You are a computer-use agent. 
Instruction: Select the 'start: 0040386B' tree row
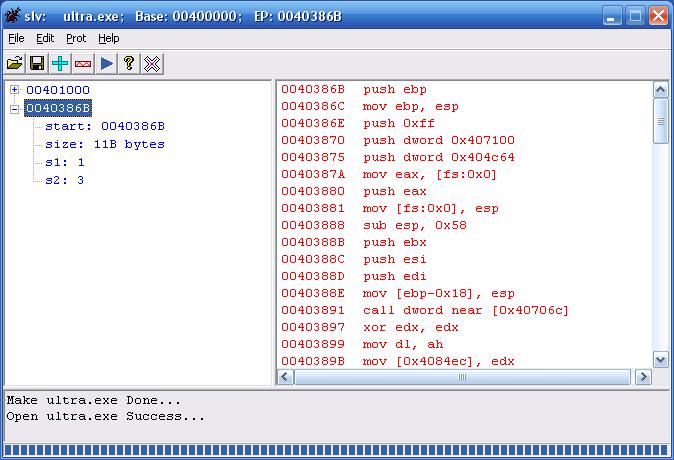click(105, 126)
